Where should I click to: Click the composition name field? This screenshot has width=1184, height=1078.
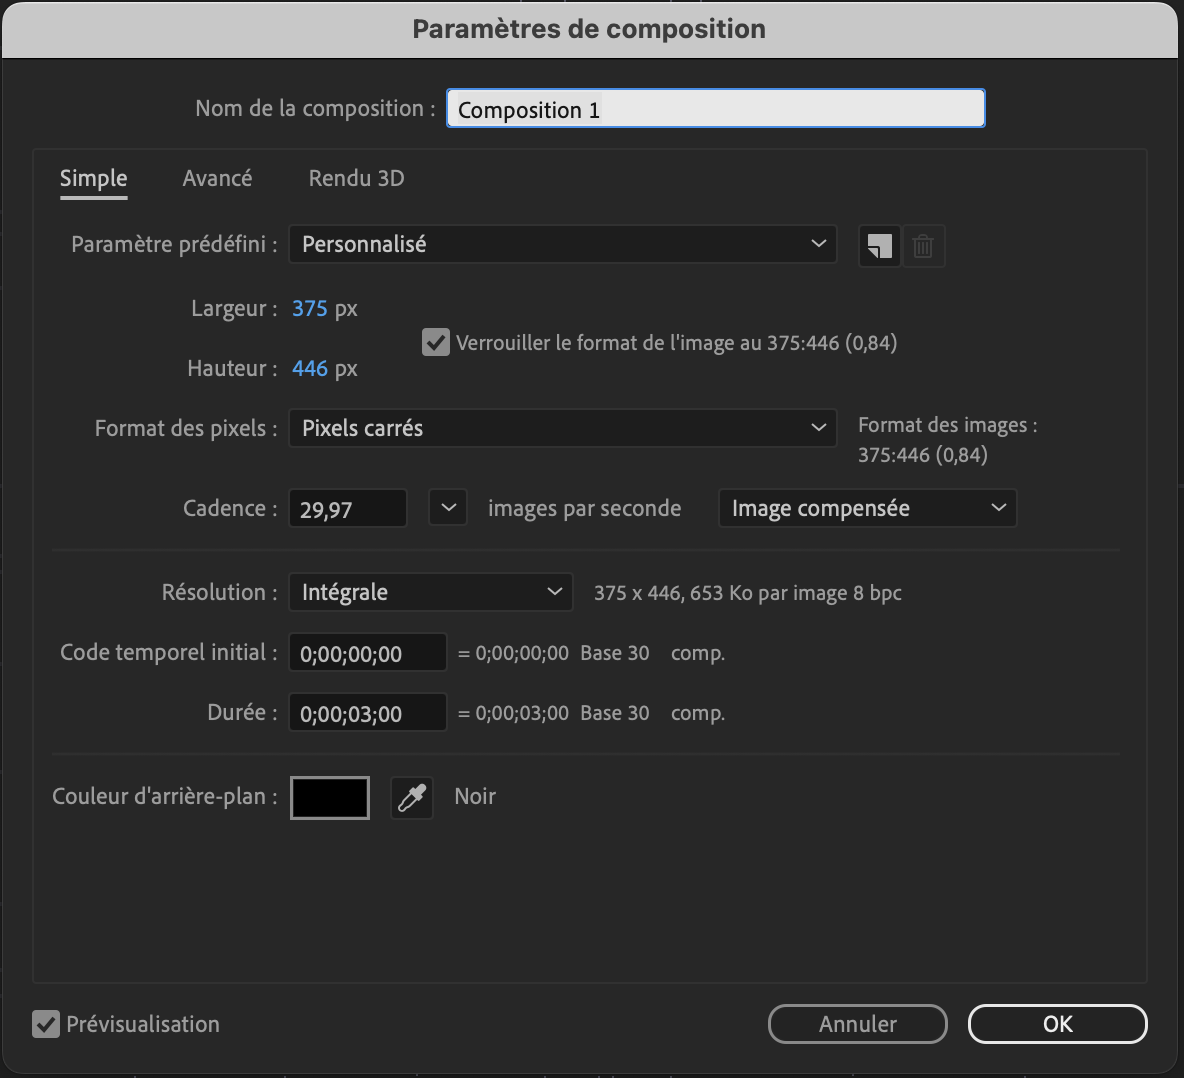[x=716, y=109]
